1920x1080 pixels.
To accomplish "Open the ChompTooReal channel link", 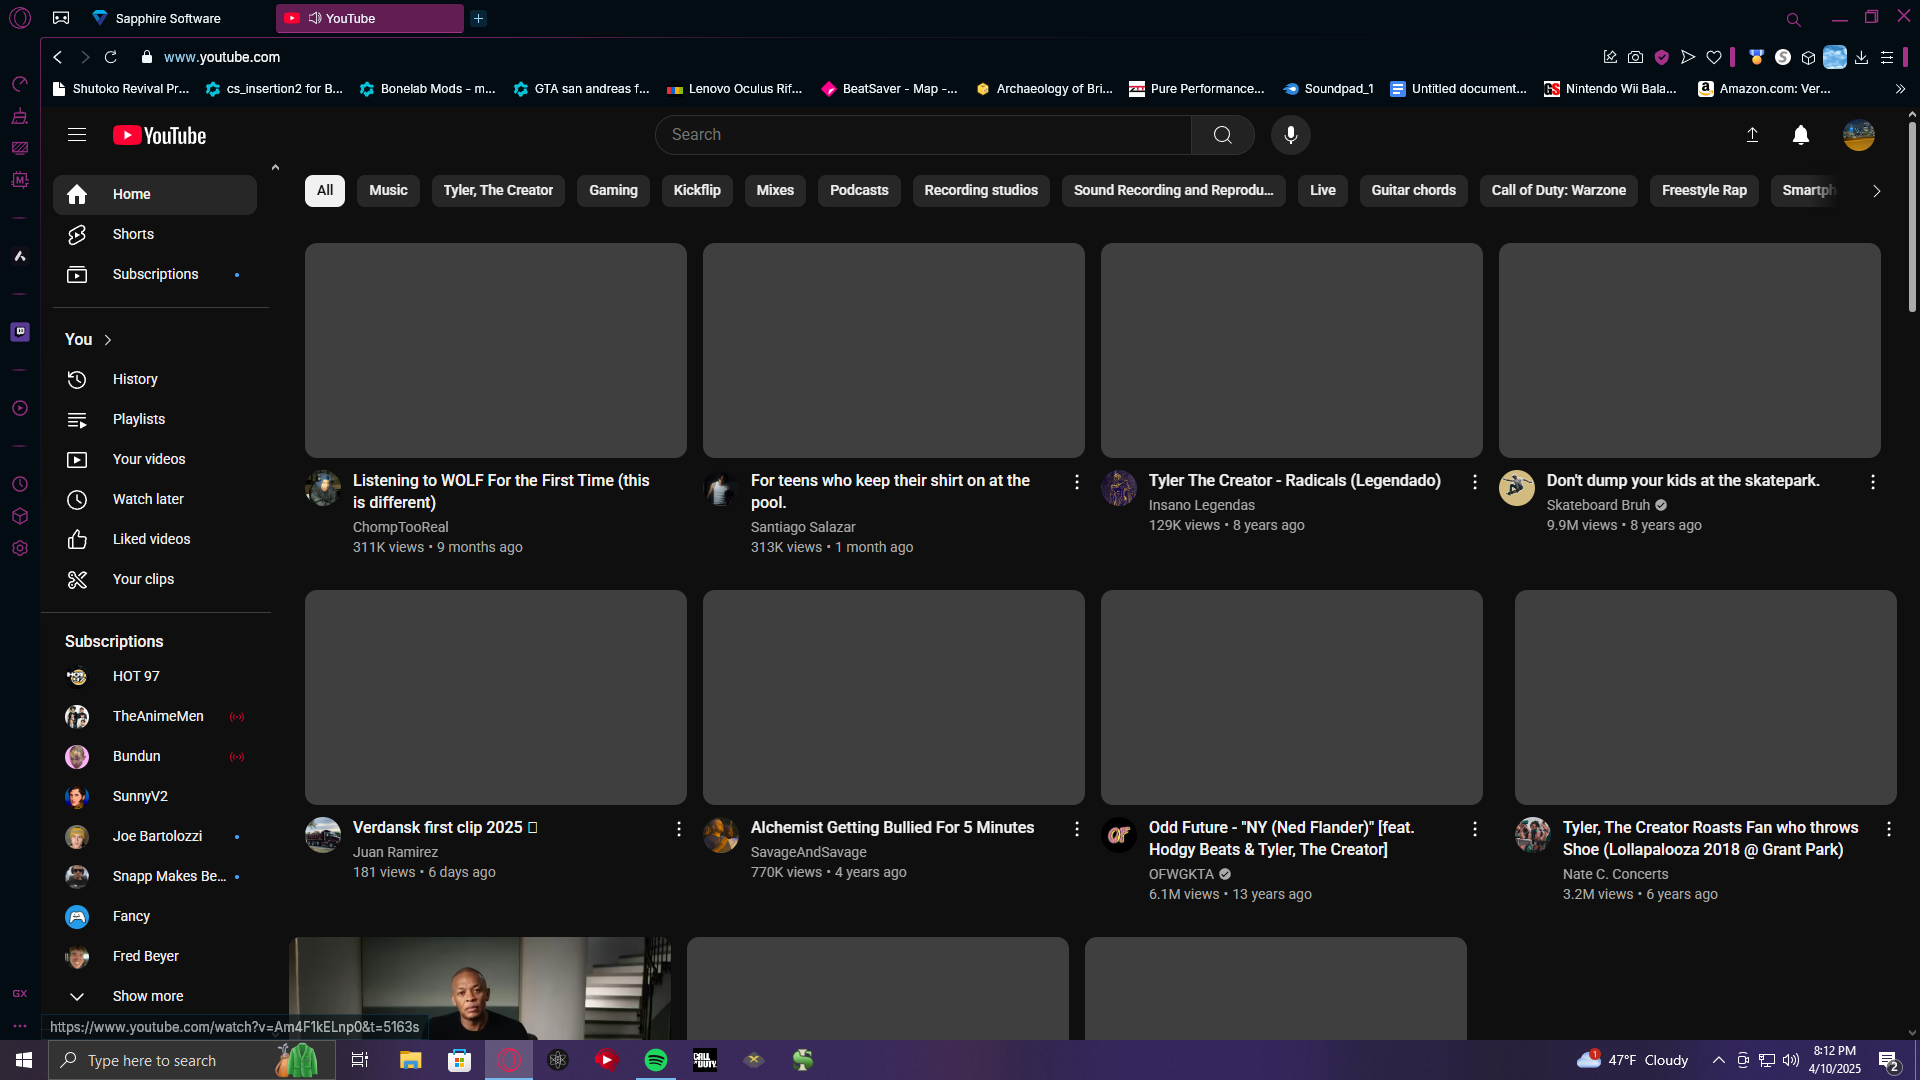I will point(400,527).
